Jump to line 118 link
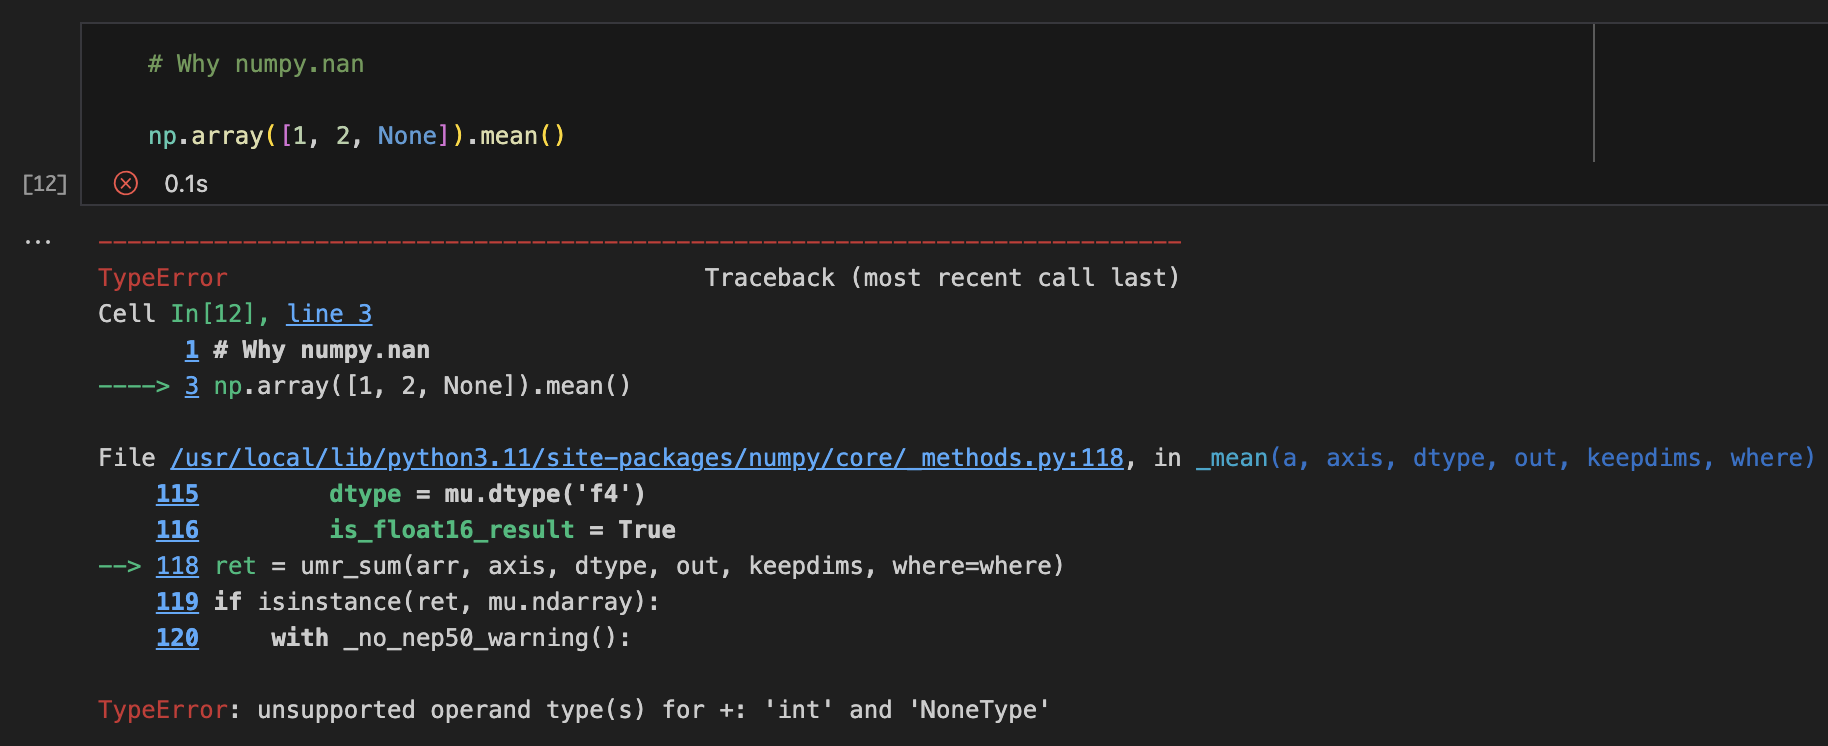 pyautogui.click(x=177, y=566)
